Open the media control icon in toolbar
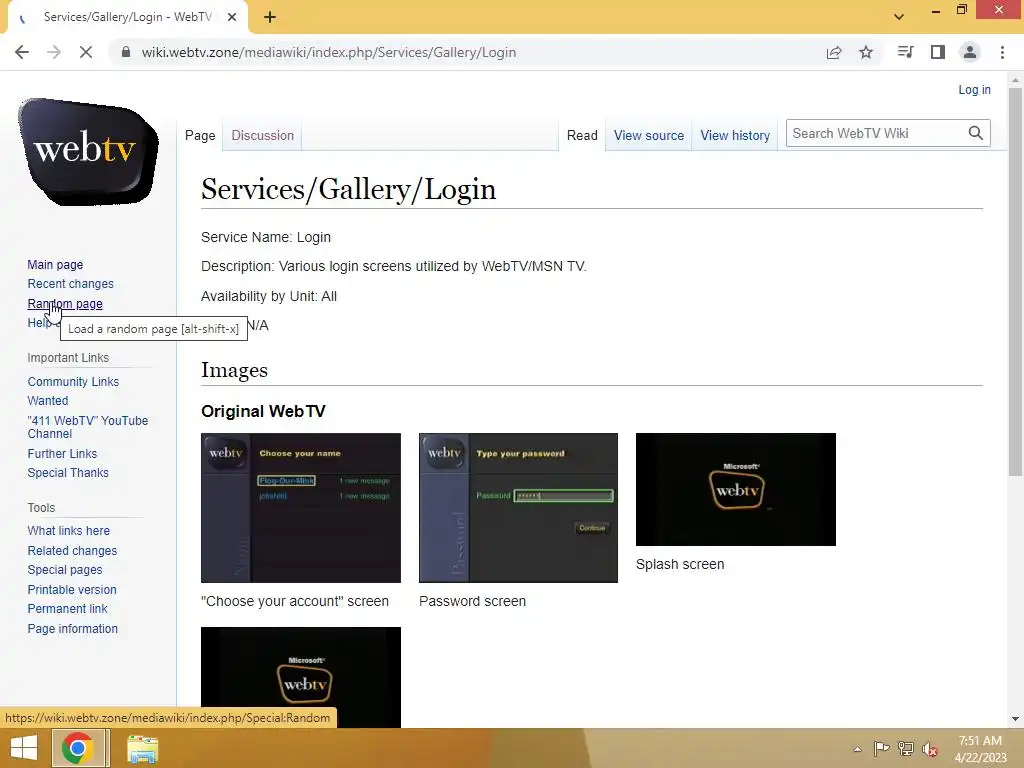 coord(905,52)
